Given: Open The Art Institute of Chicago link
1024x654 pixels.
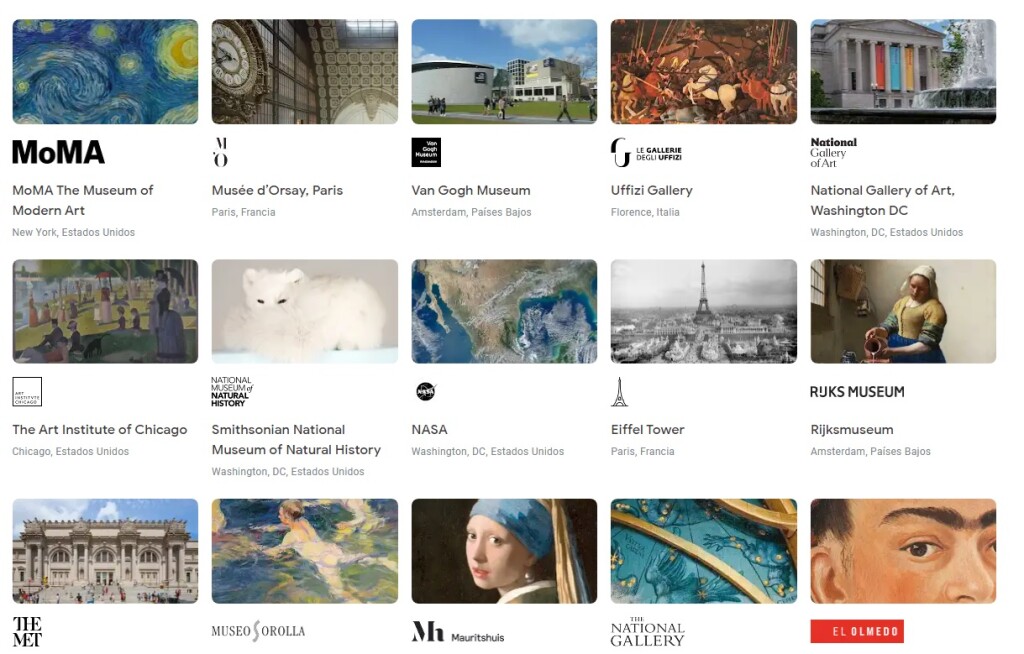Looking at the screenshot, I should [x=100, y=429].
